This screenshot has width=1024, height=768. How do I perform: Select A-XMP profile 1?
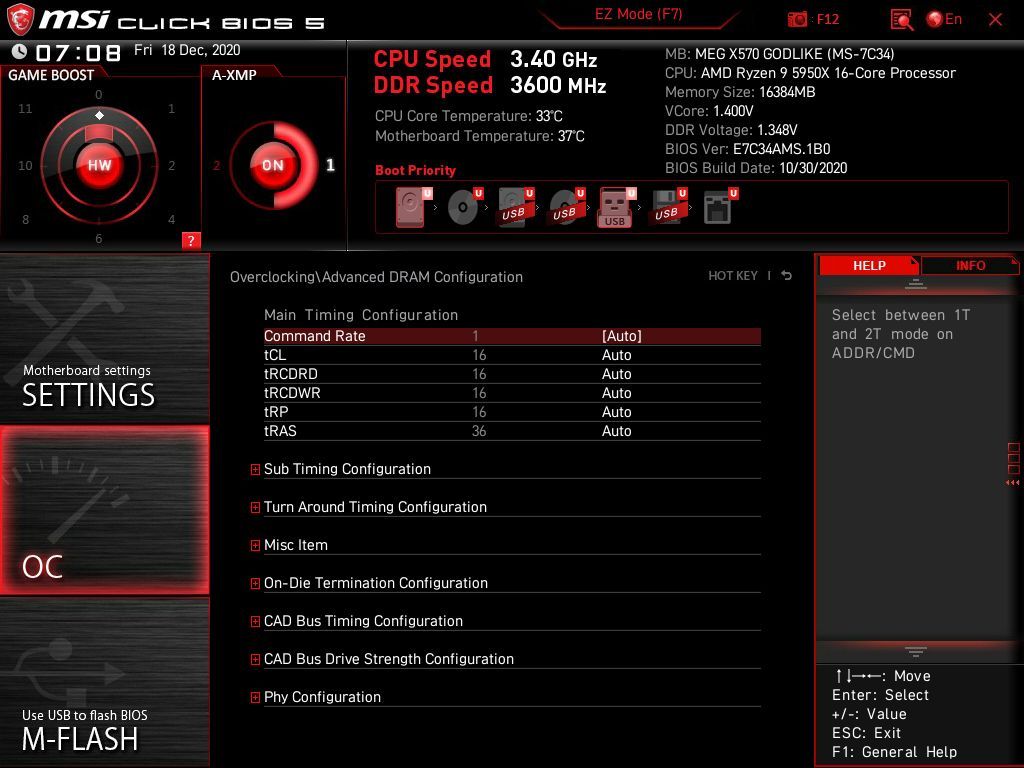click(x=330, y=165)
